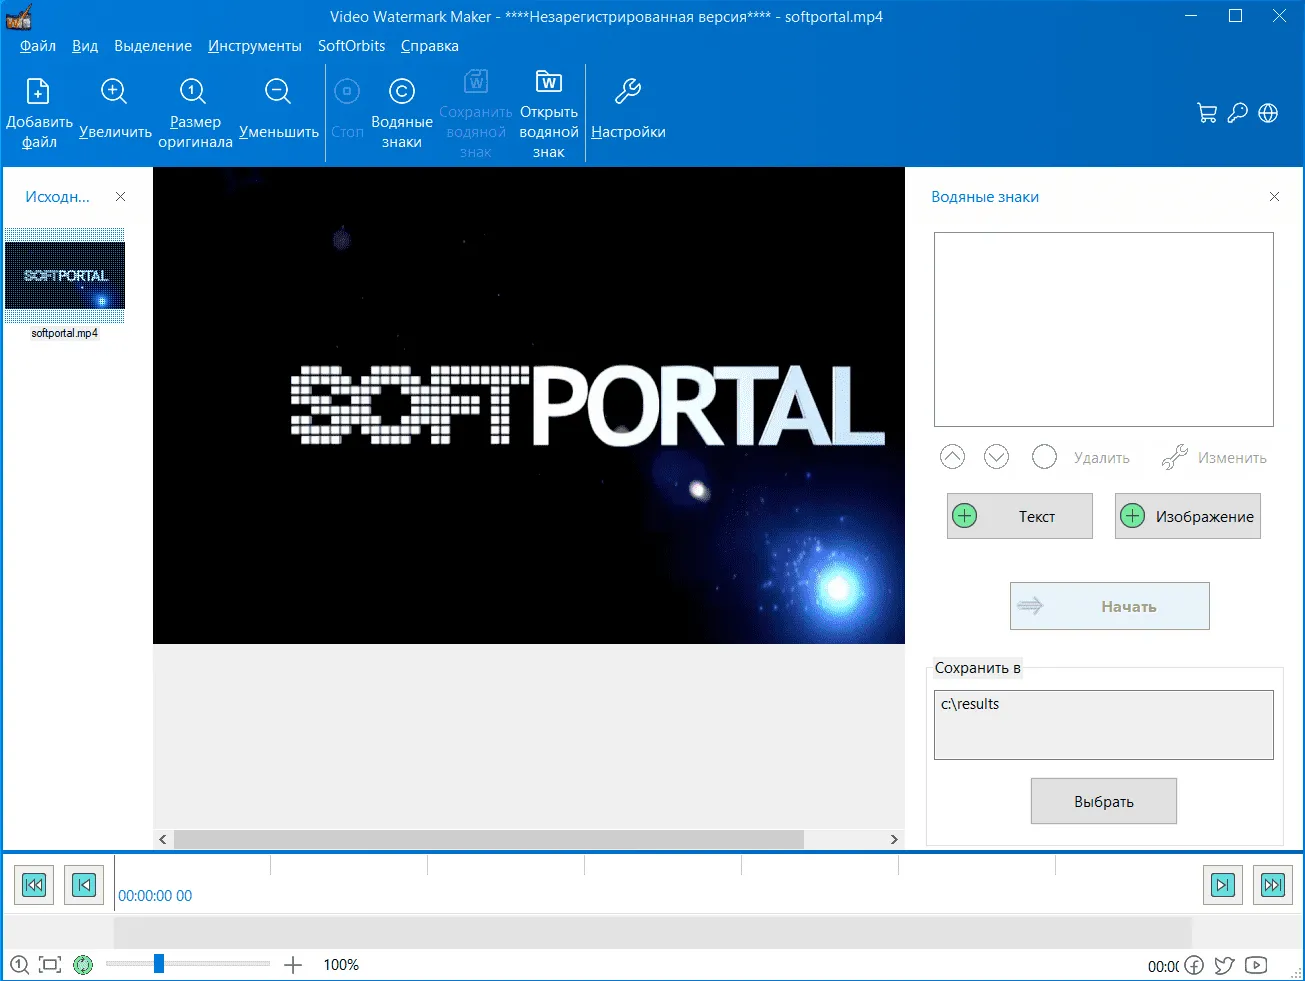Click the left arrow of the horizontal scrollbar
Viewport: 1305px width, 981px height.
coord(163,840)
